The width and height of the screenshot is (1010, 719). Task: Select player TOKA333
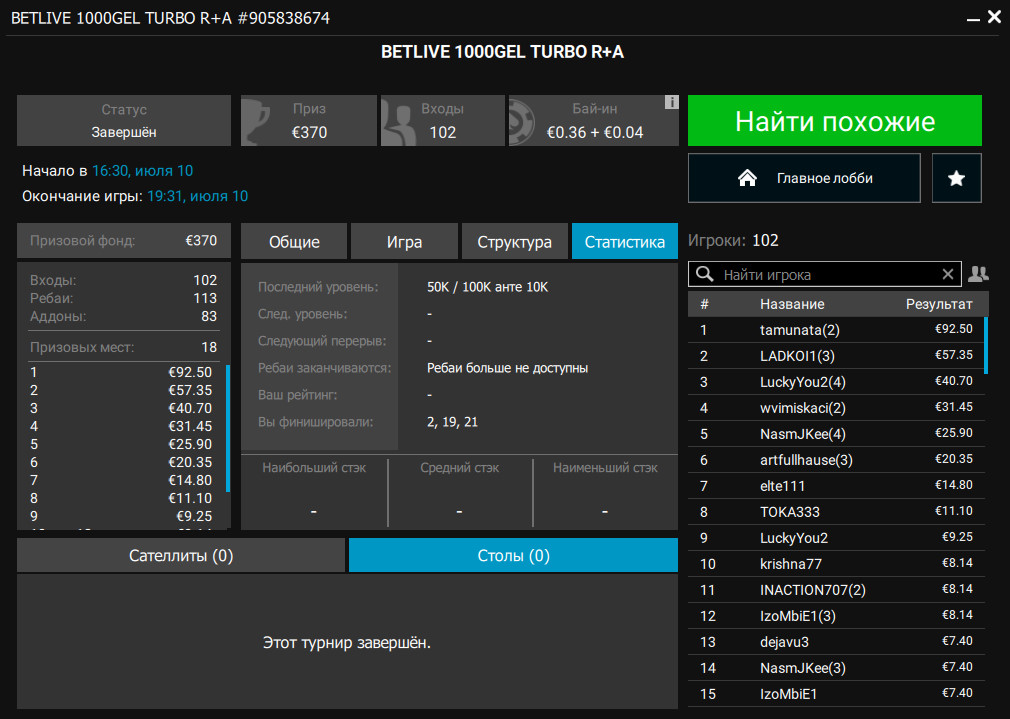click(836, 512)
